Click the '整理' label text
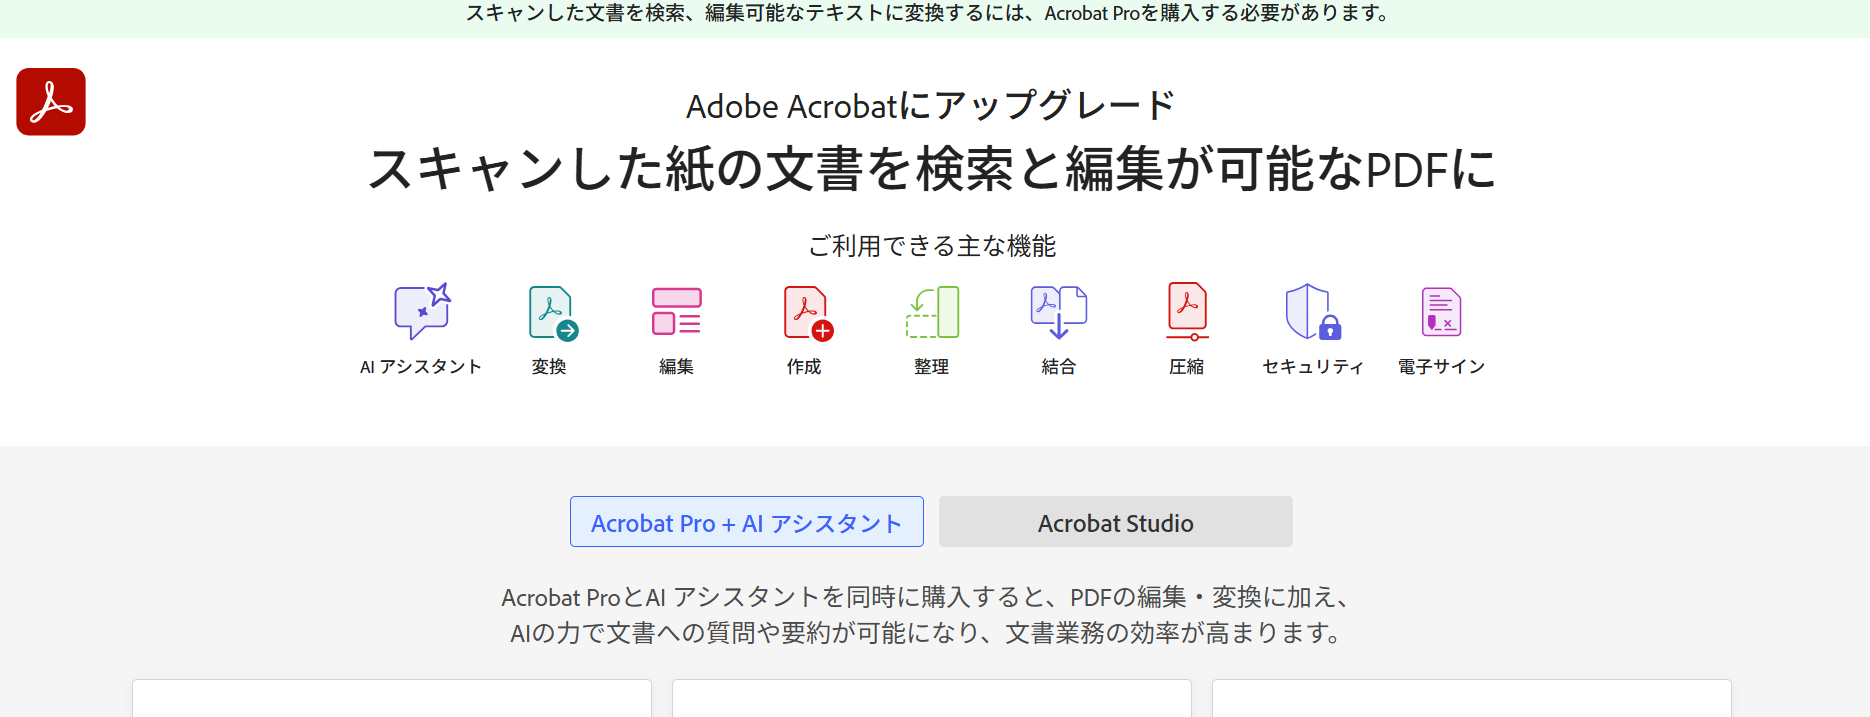The image size is (1870, 717). (x=932, y=367)
